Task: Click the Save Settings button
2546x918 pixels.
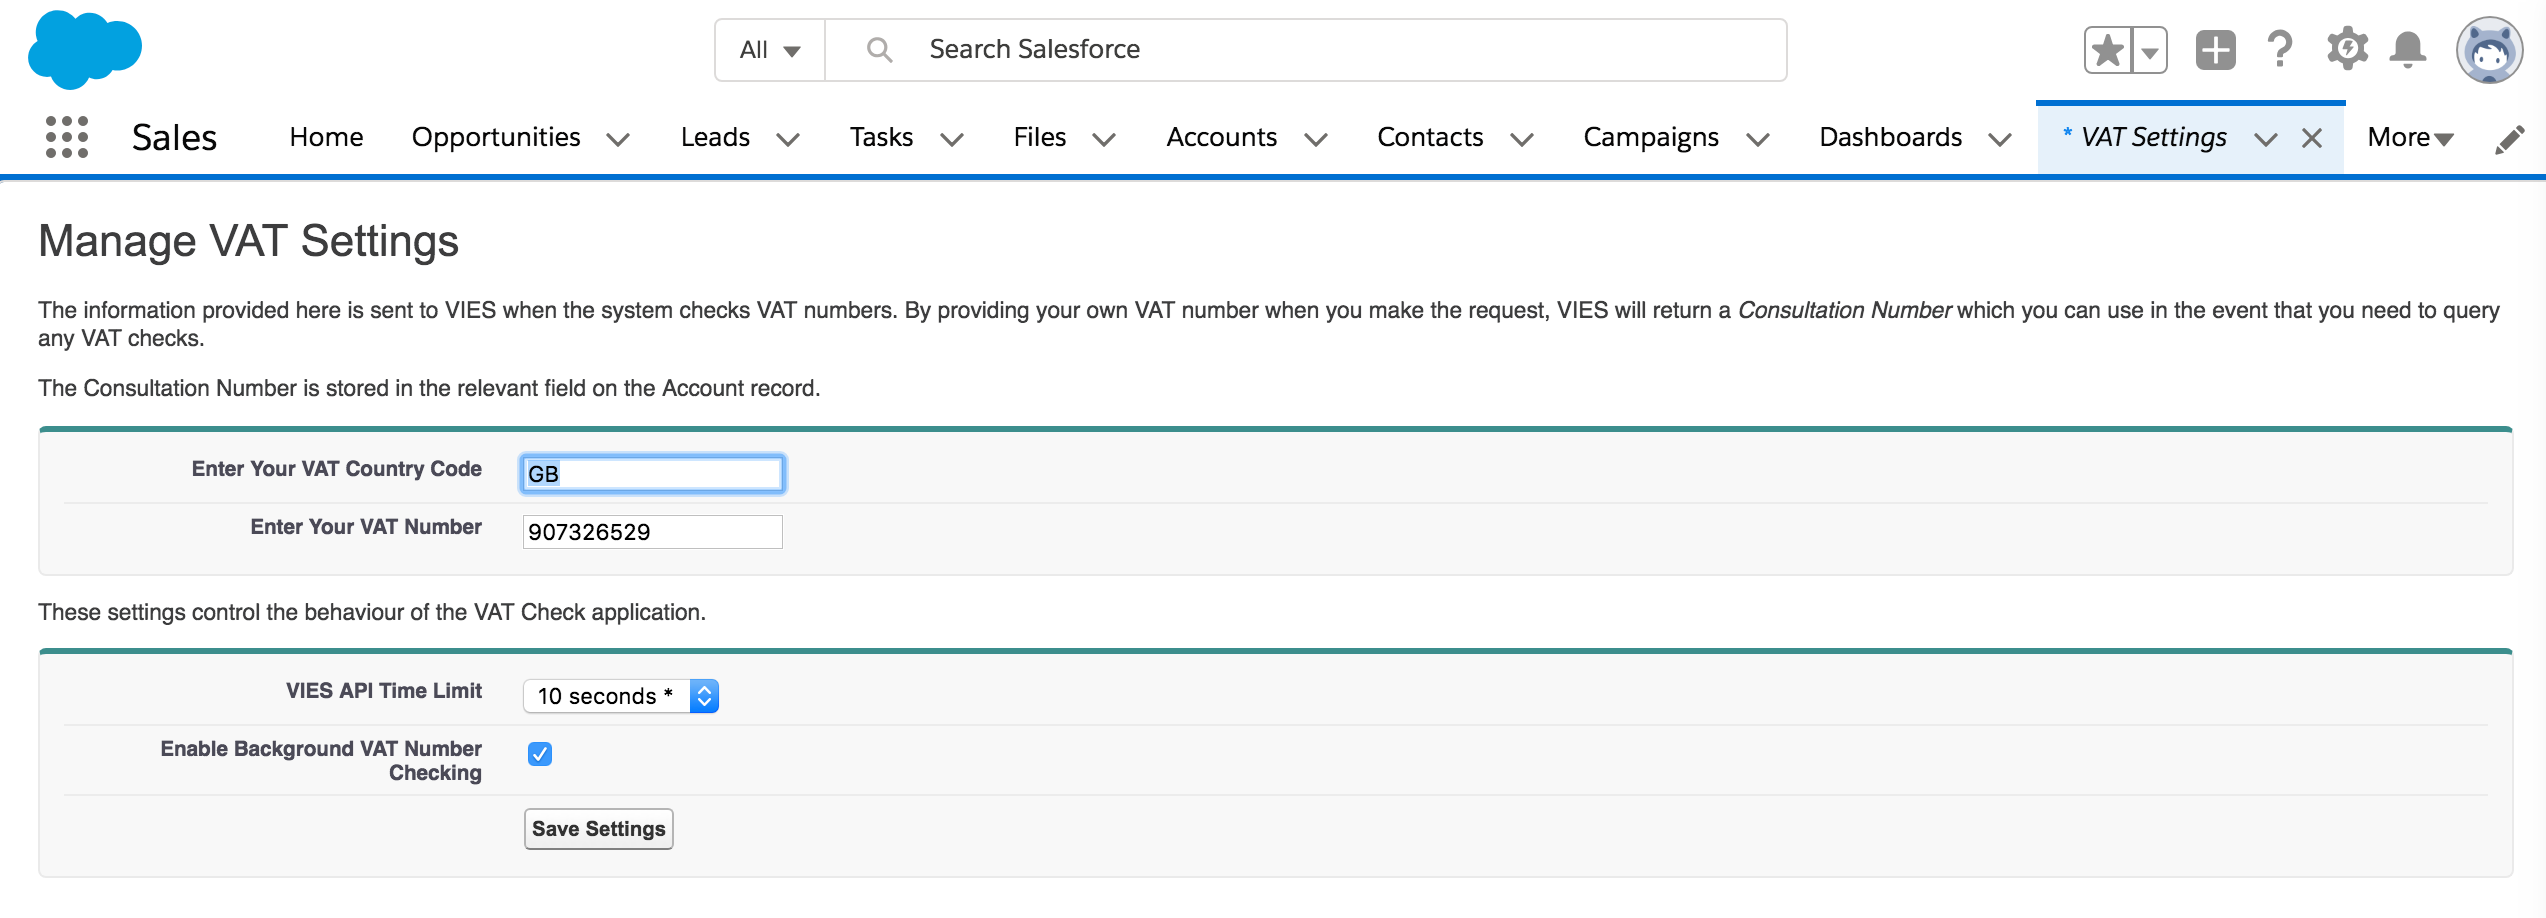Action: [597, 828]
